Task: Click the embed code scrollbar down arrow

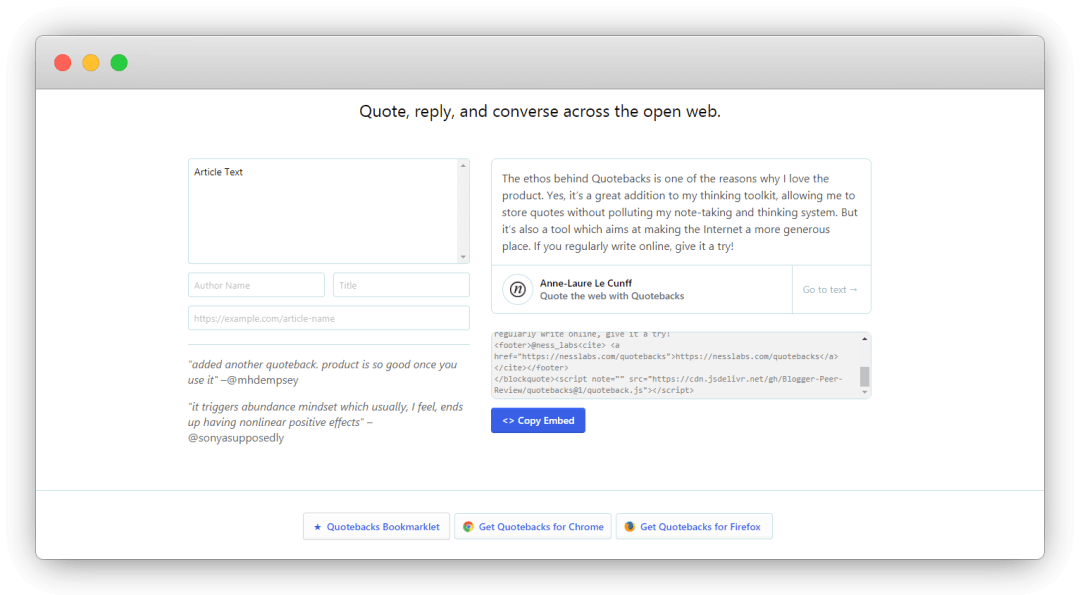Action: point(864,392)
